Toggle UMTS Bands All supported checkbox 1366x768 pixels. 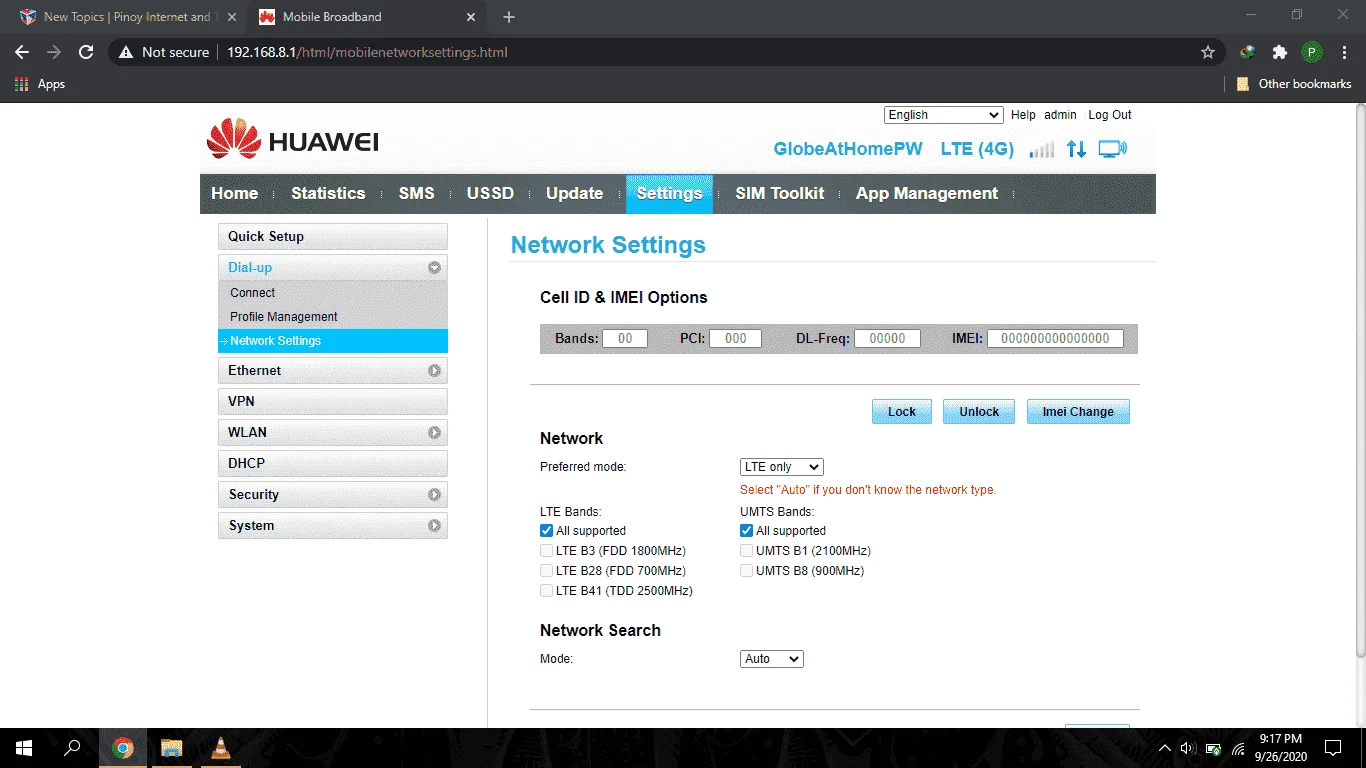(746, 531)
